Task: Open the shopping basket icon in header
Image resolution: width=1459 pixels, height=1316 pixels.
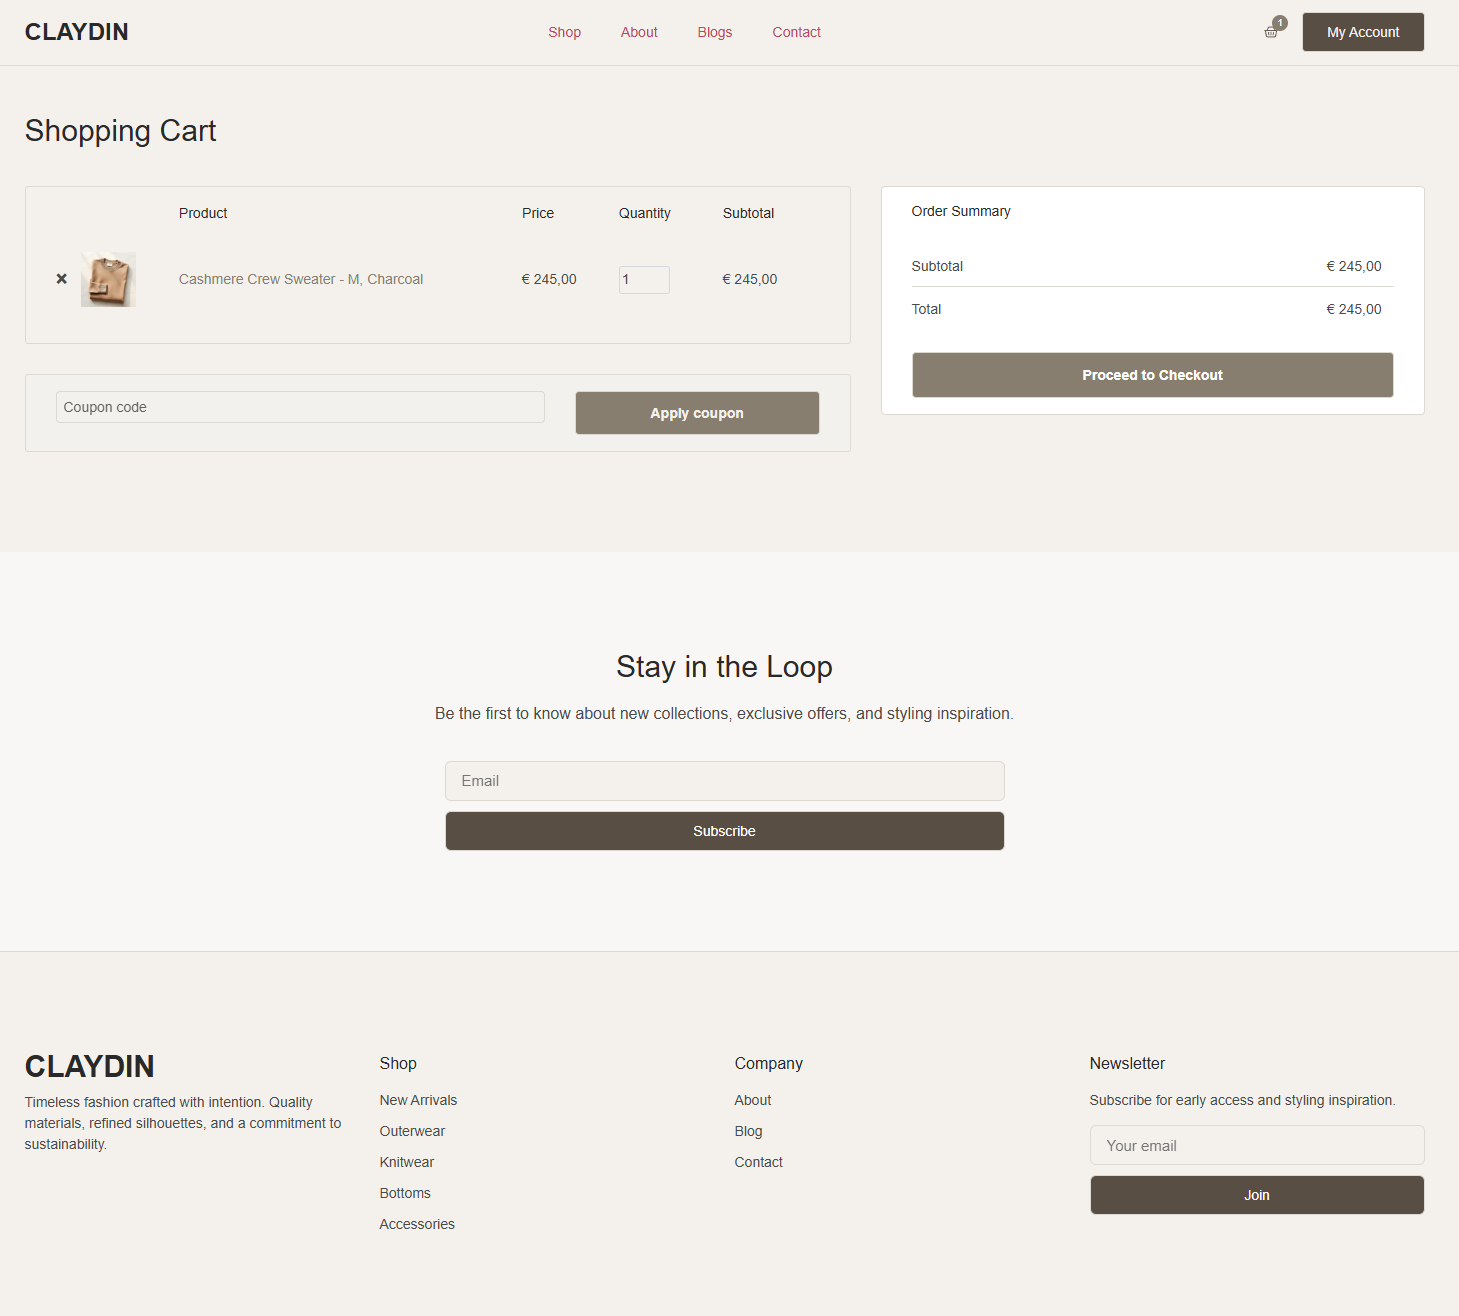Action: click(1271, 32)
